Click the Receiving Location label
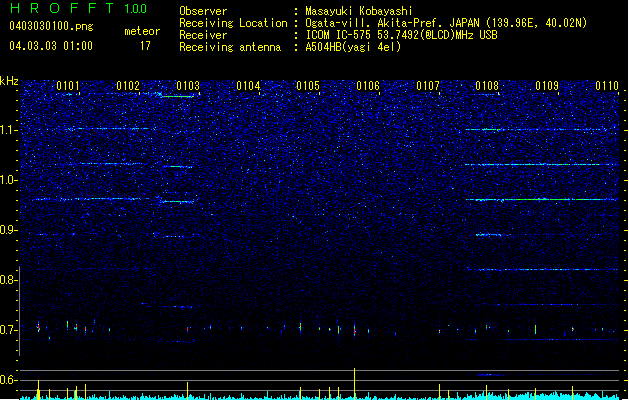629x400 pixels. (233, 23)
